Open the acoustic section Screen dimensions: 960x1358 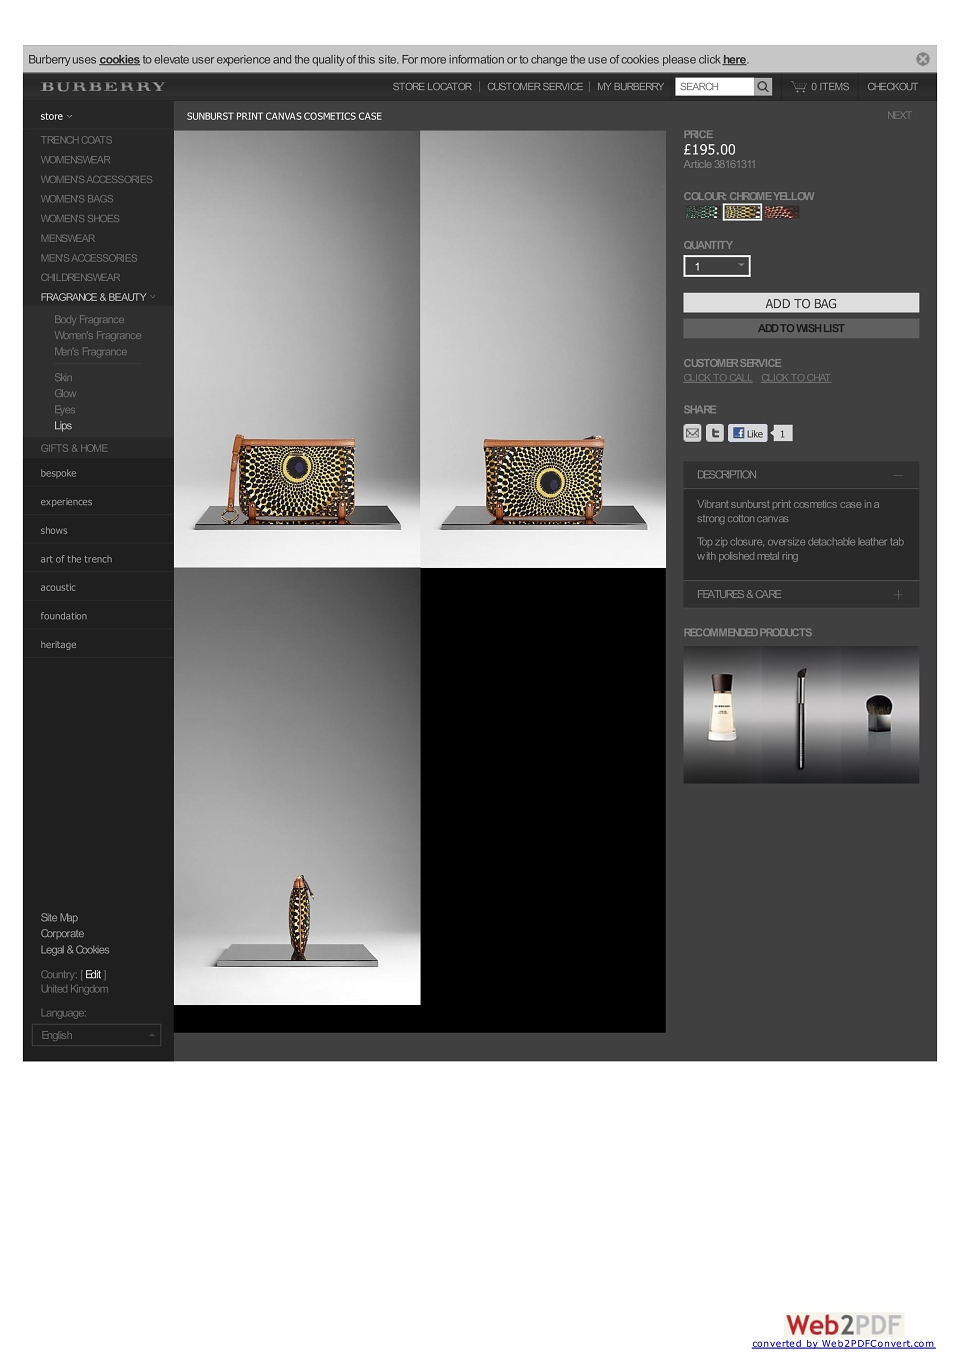pyautogui.click(x=58, y=588)
